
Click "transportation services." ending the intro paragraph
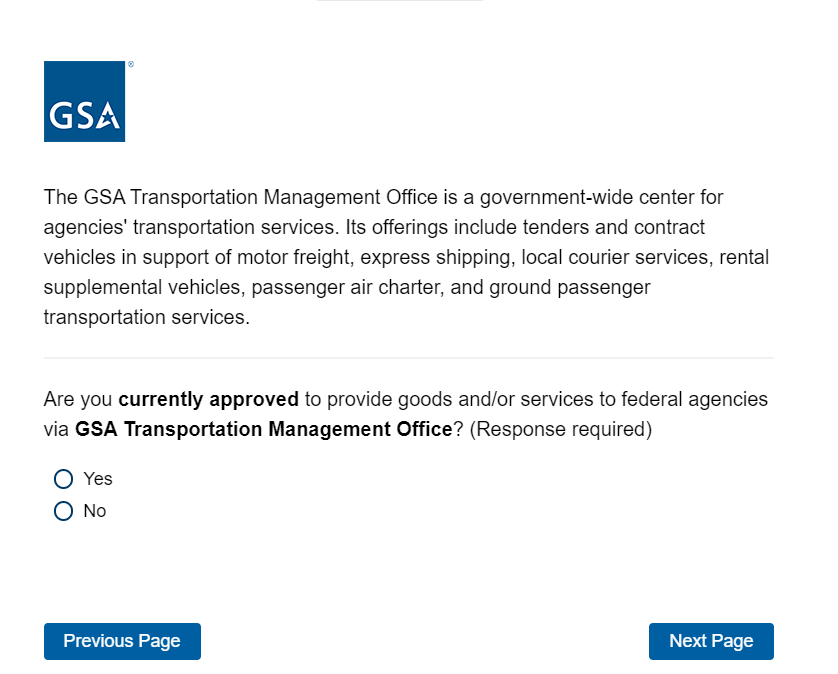tap(146, 317)
